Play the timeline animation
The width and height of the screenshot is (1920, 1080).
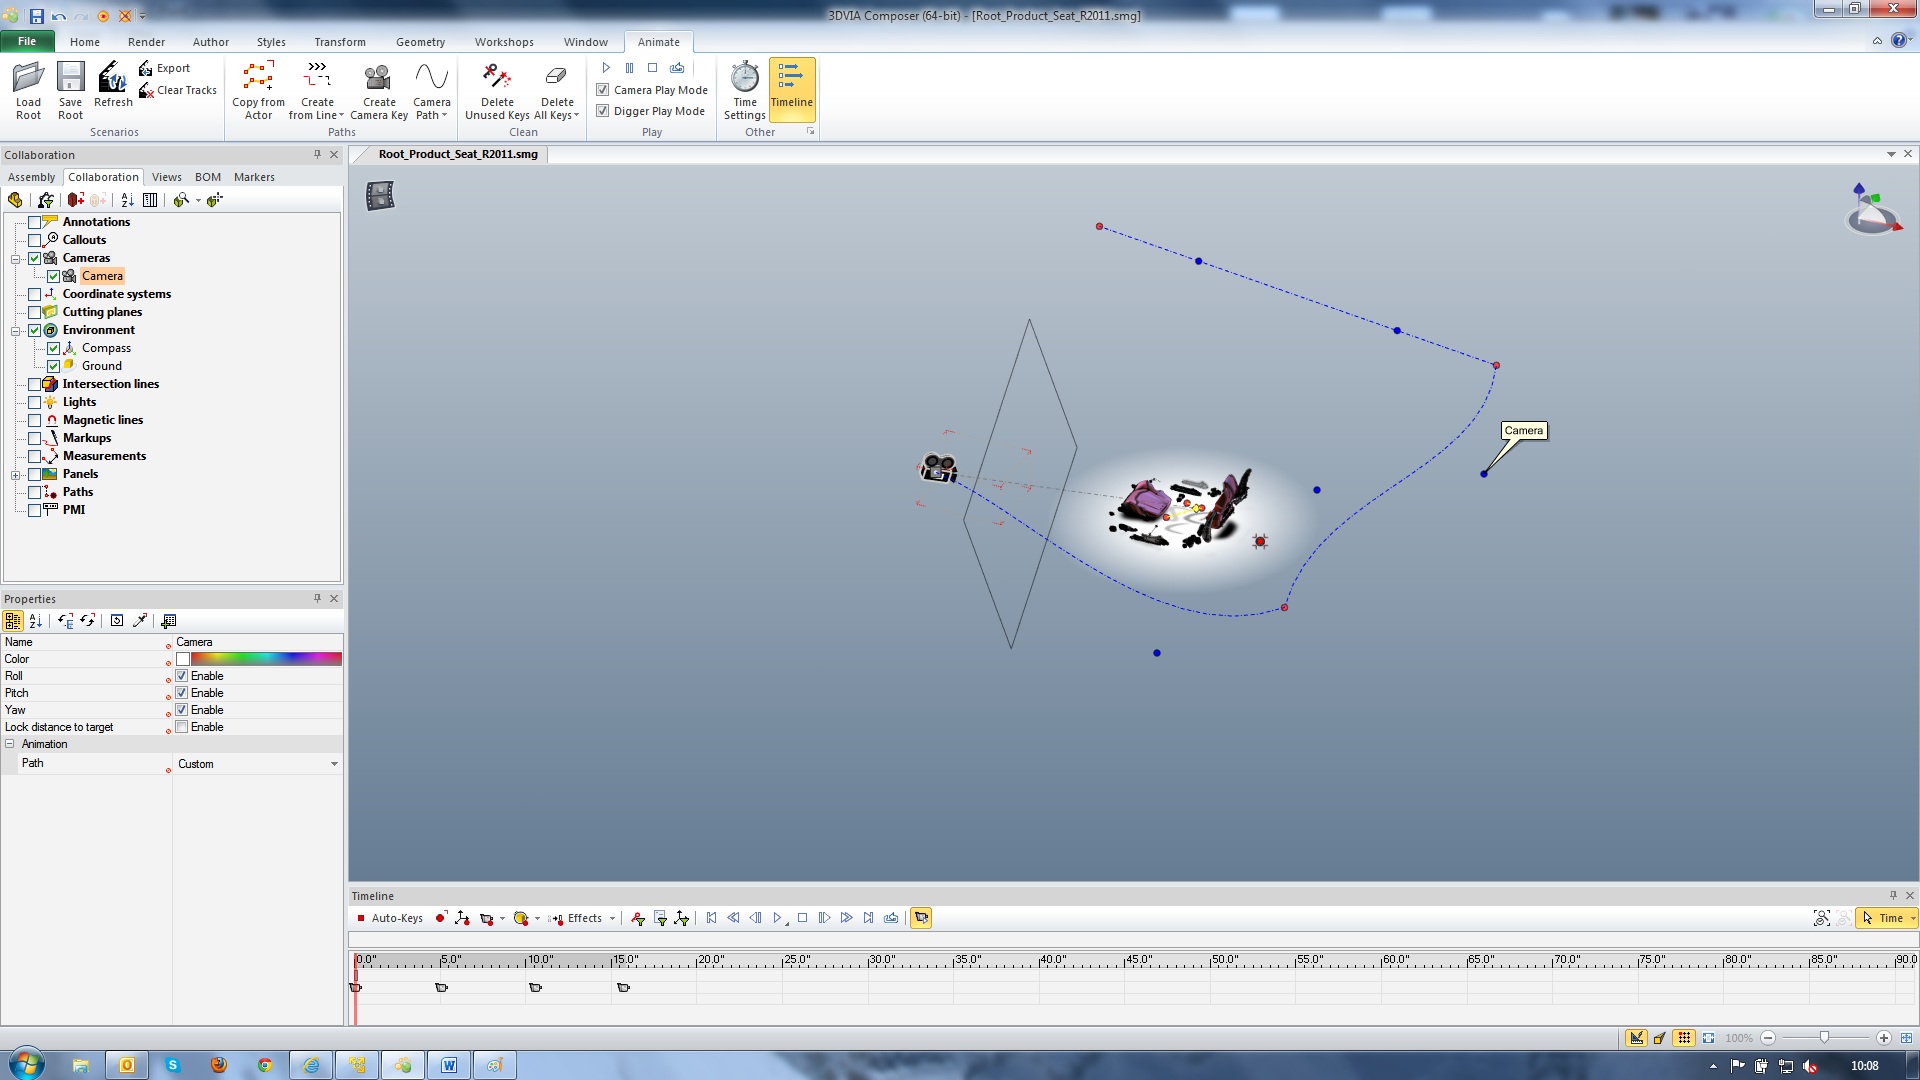pyautogui.click(x=778, y=918)
